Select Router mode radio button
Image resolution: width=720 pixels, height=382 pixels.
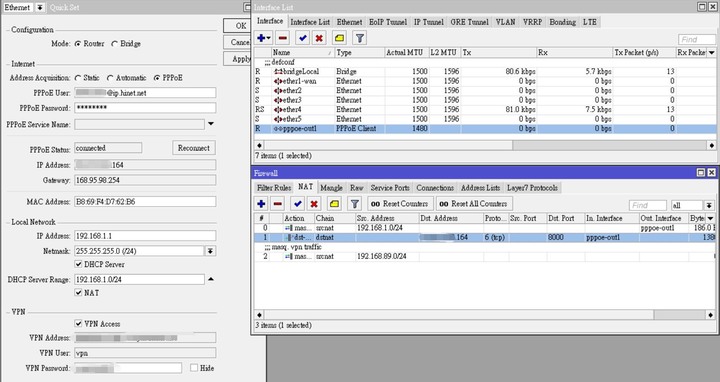(78, 44)
